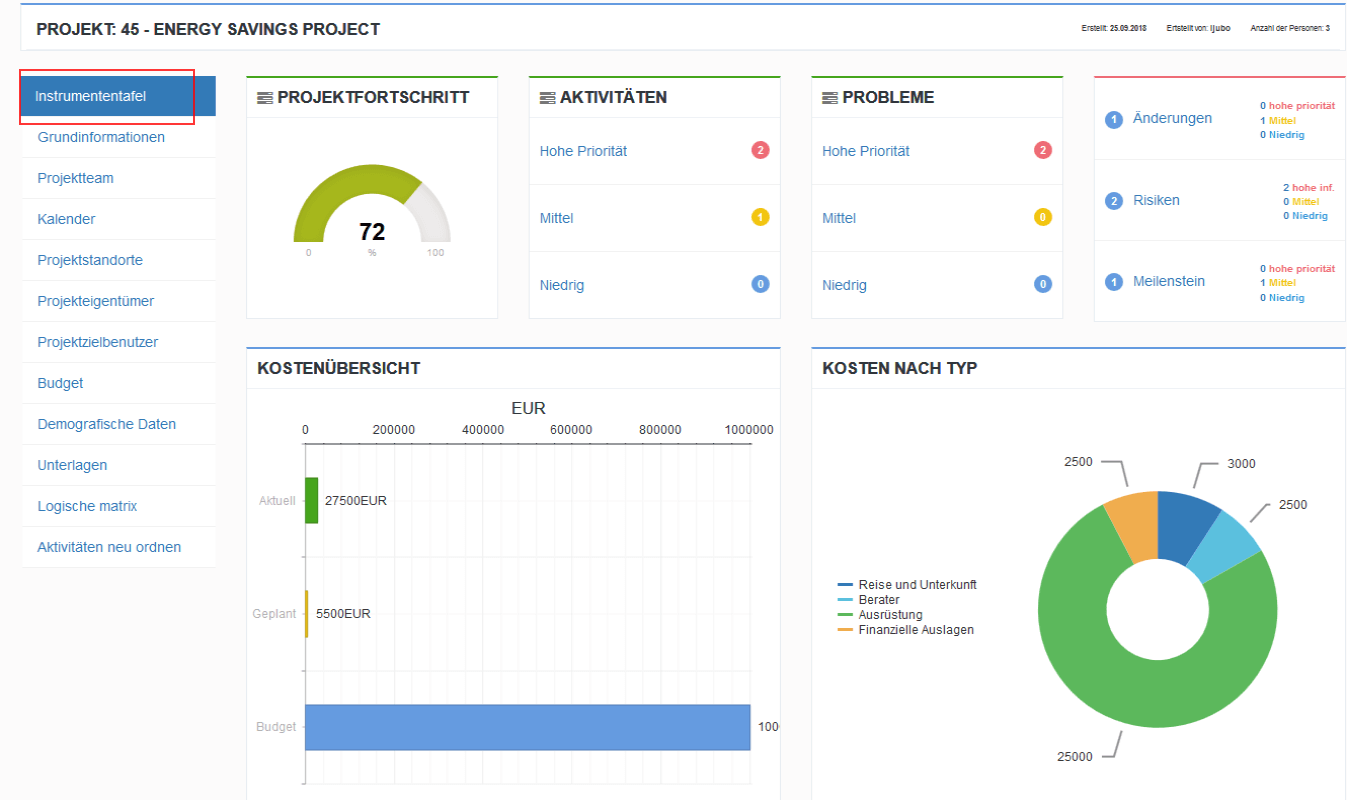This screenshot has height=800, width=1347.
Task: Click count badge next to Meilenstein
Action: click(x=1114, y=282)
